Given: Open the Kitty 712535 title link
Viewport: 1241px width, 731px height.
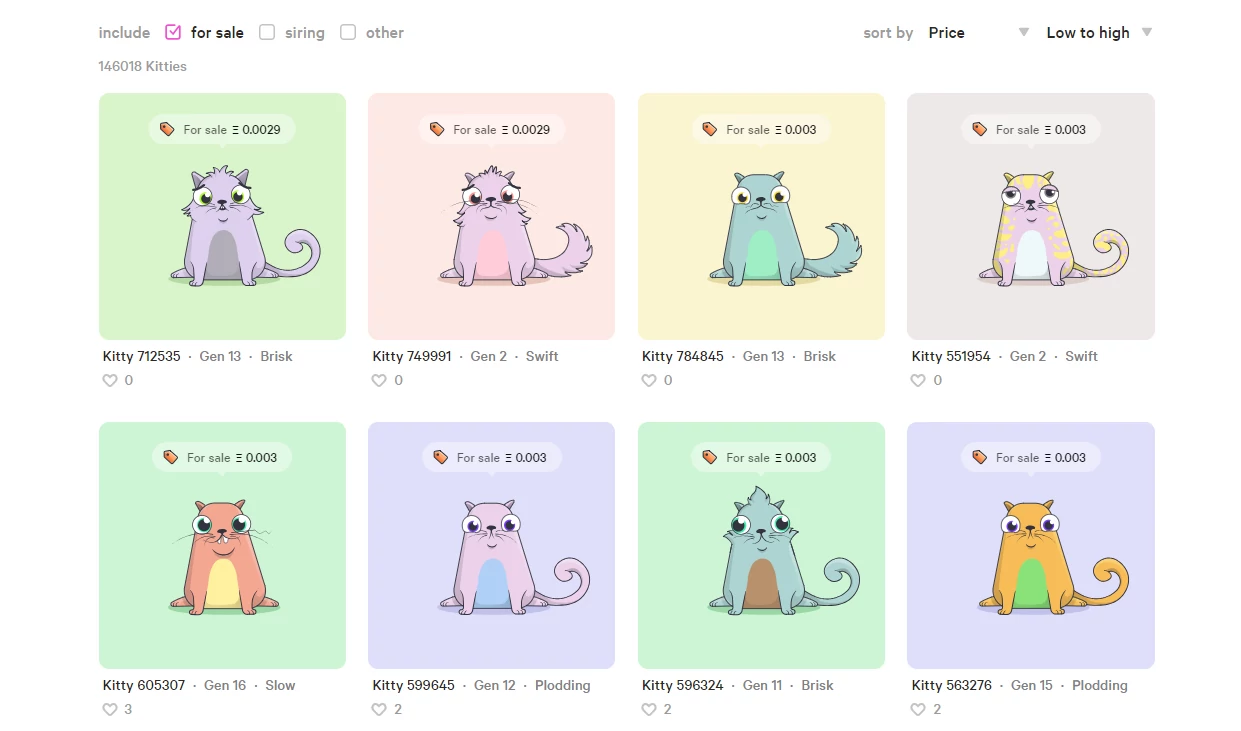Looking at the screenshot, I should [142, 356].
